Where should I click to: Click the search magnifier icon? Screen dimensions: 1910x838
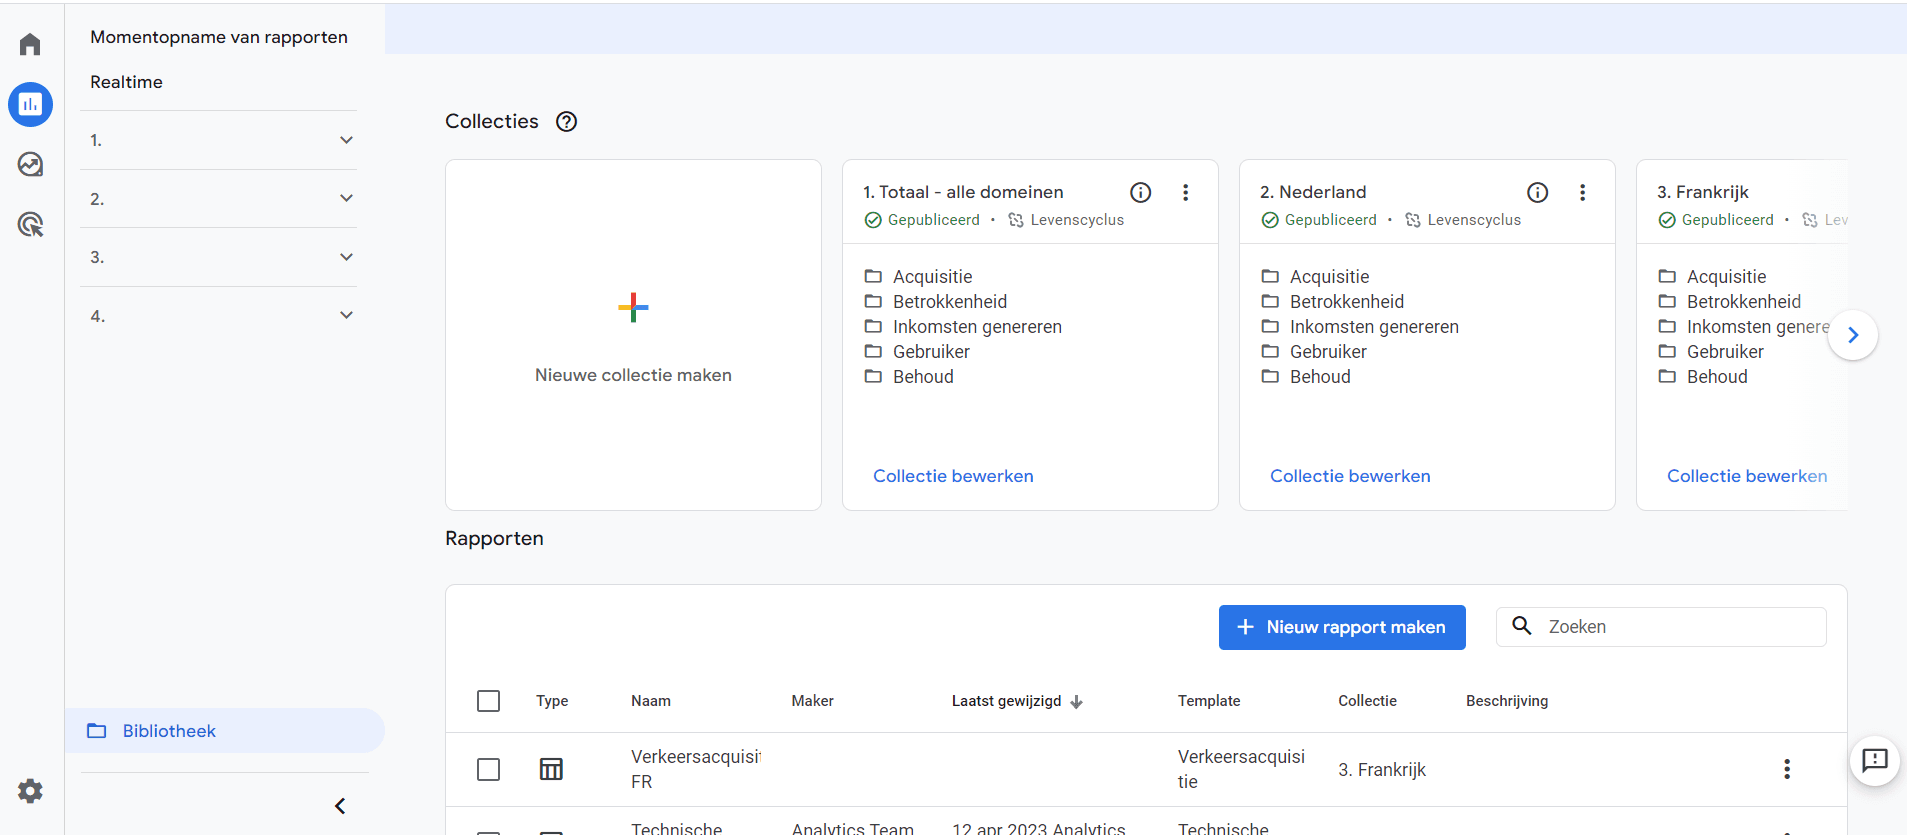pyautogui.click(x=1522, y=626)
